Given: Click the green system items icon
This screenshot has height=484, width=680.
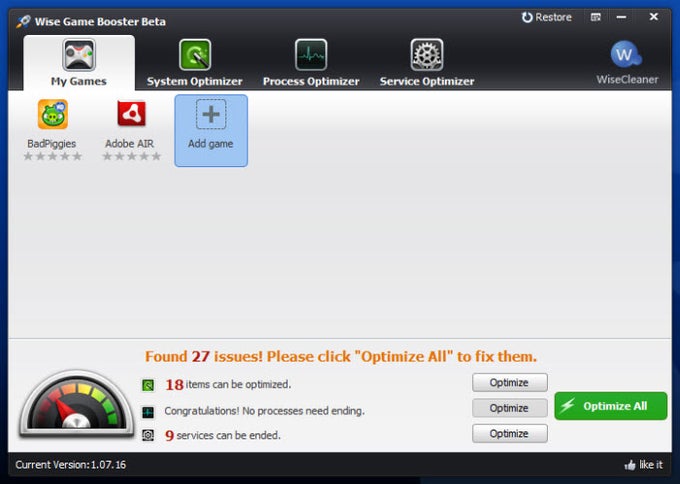Looking at the screenshot, I should 148,385.
